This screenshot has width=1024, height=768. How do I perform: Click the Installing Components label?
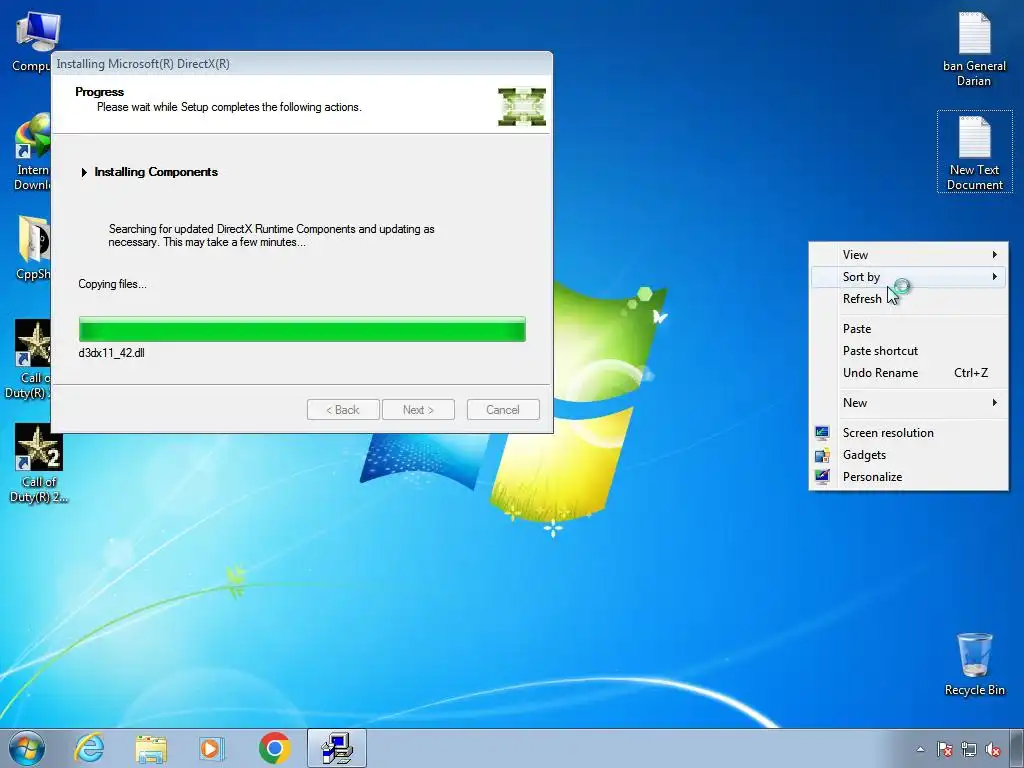(x=156, y=172)
